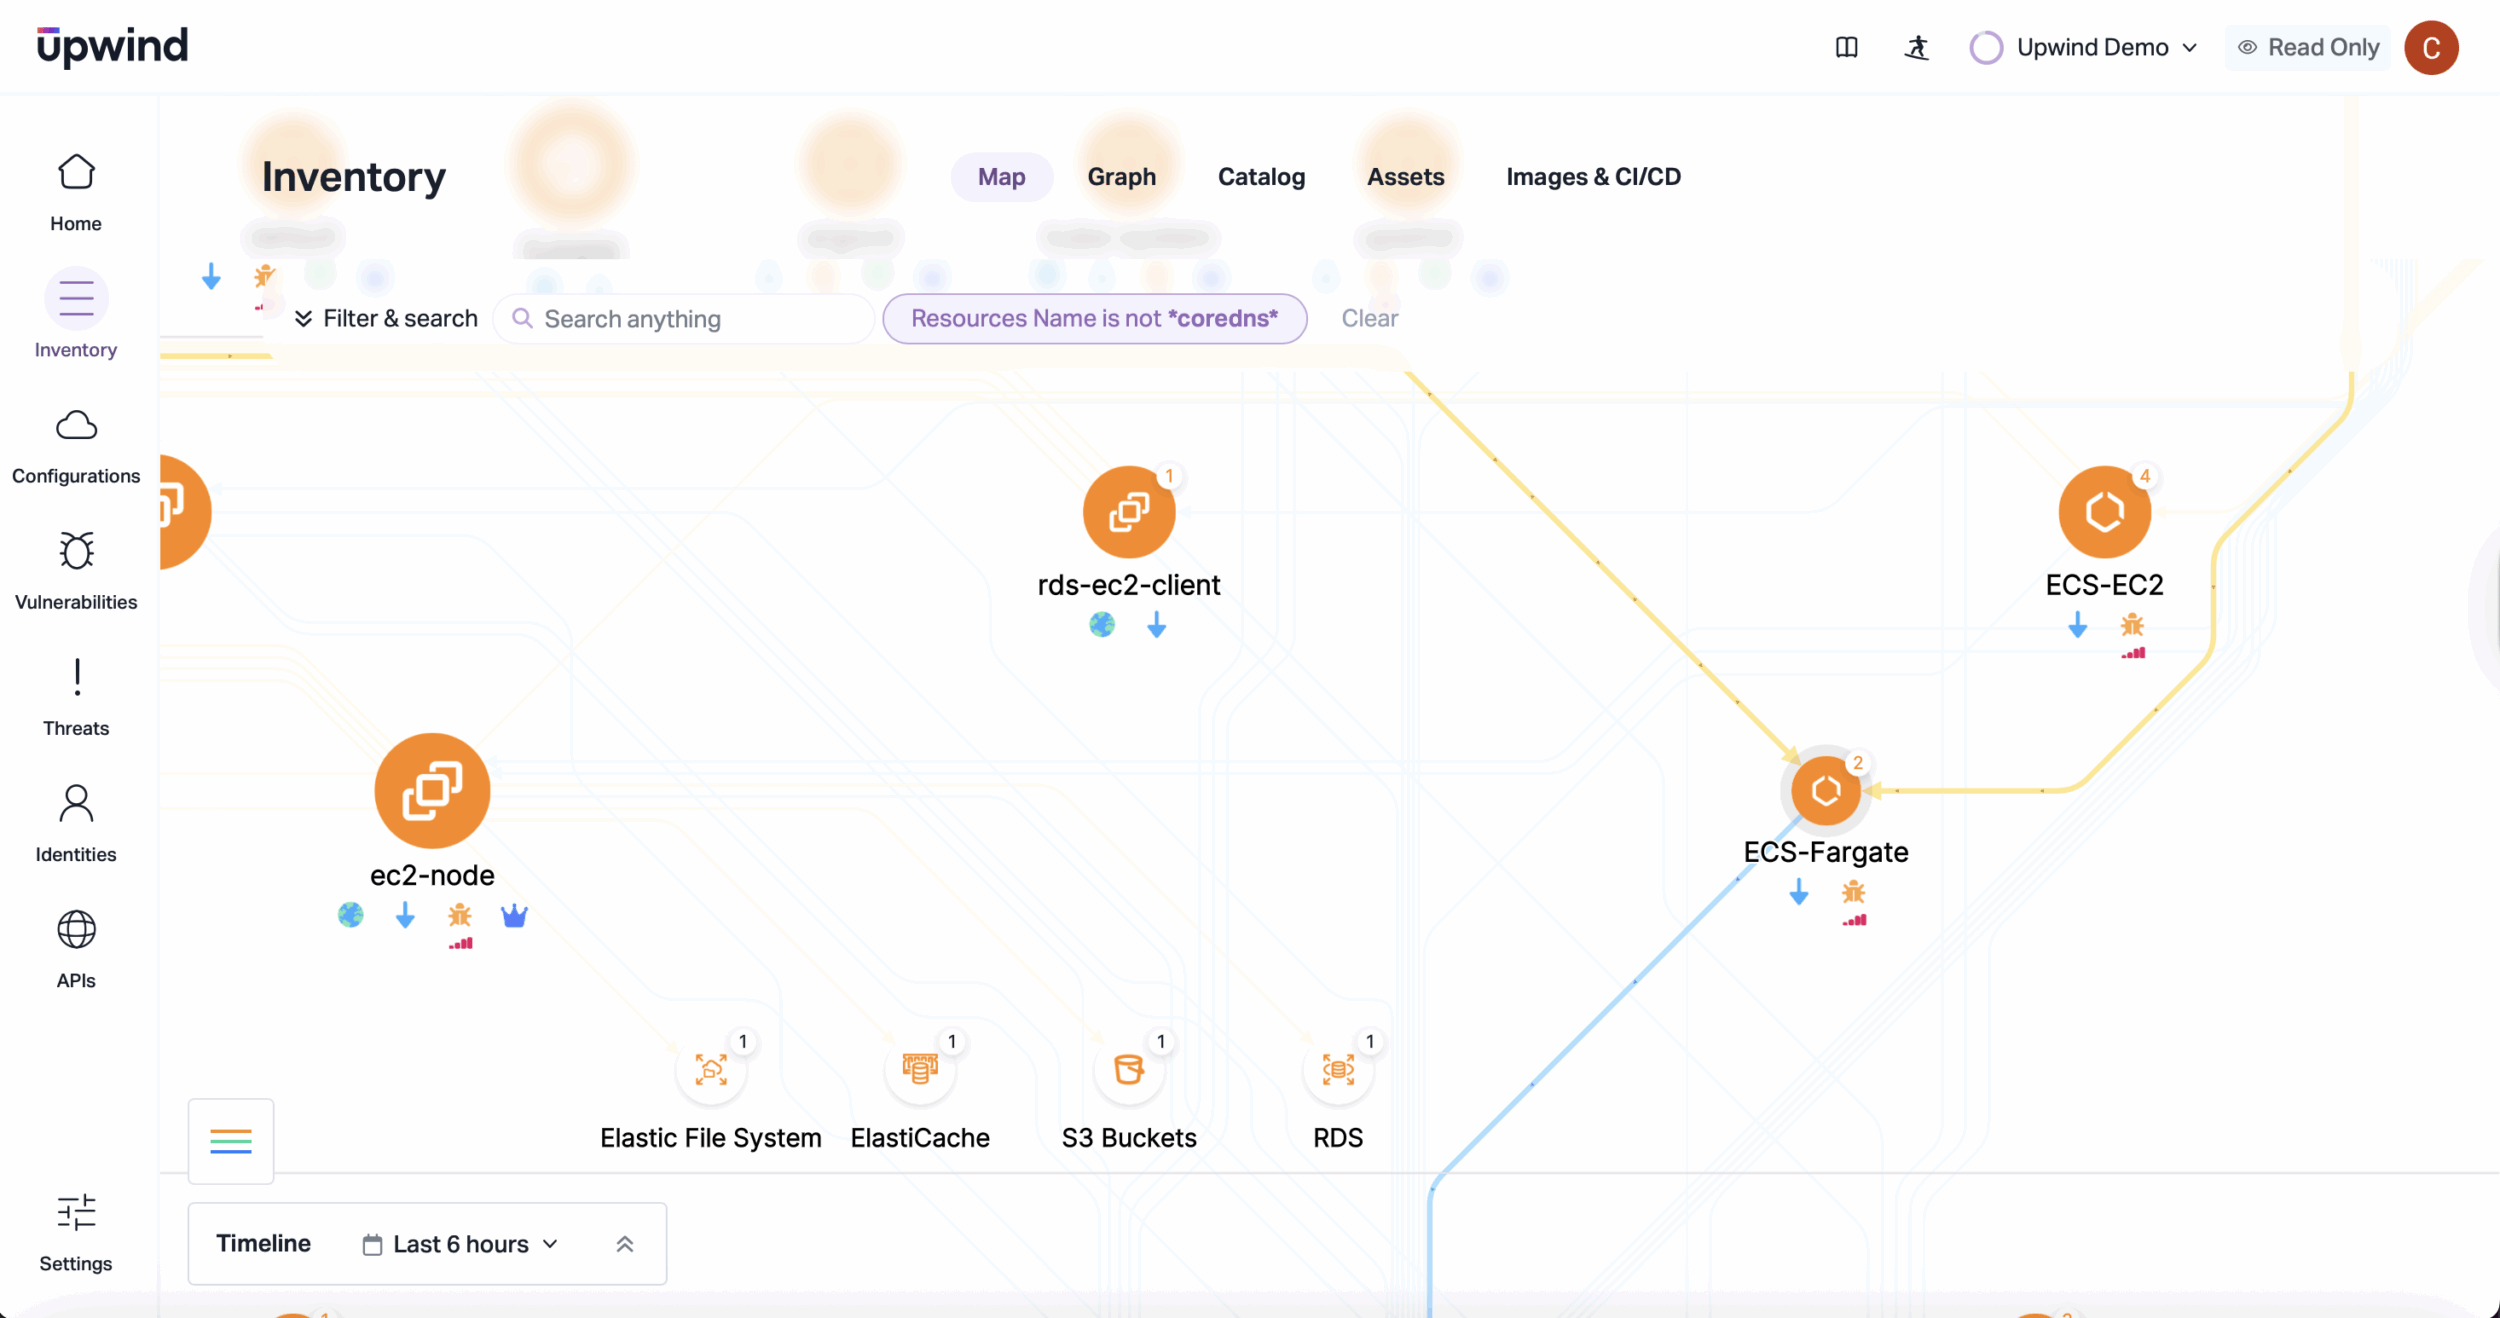Click the ingress arrow under ECS-Fargate
This screenshot has height=1318, width=2500.
click(1798, 892)
